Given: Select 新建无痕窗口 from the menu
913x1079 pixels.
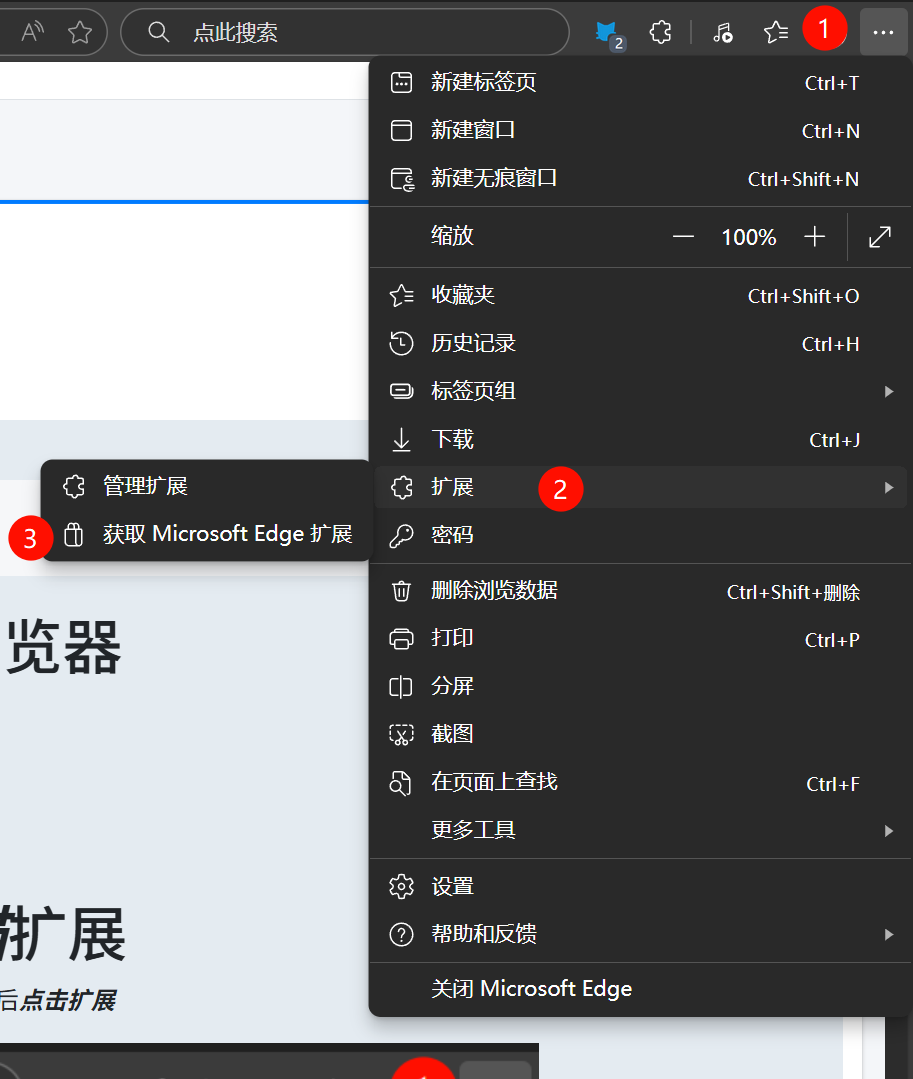Looking at the screenshot, I should coord(494,179).
